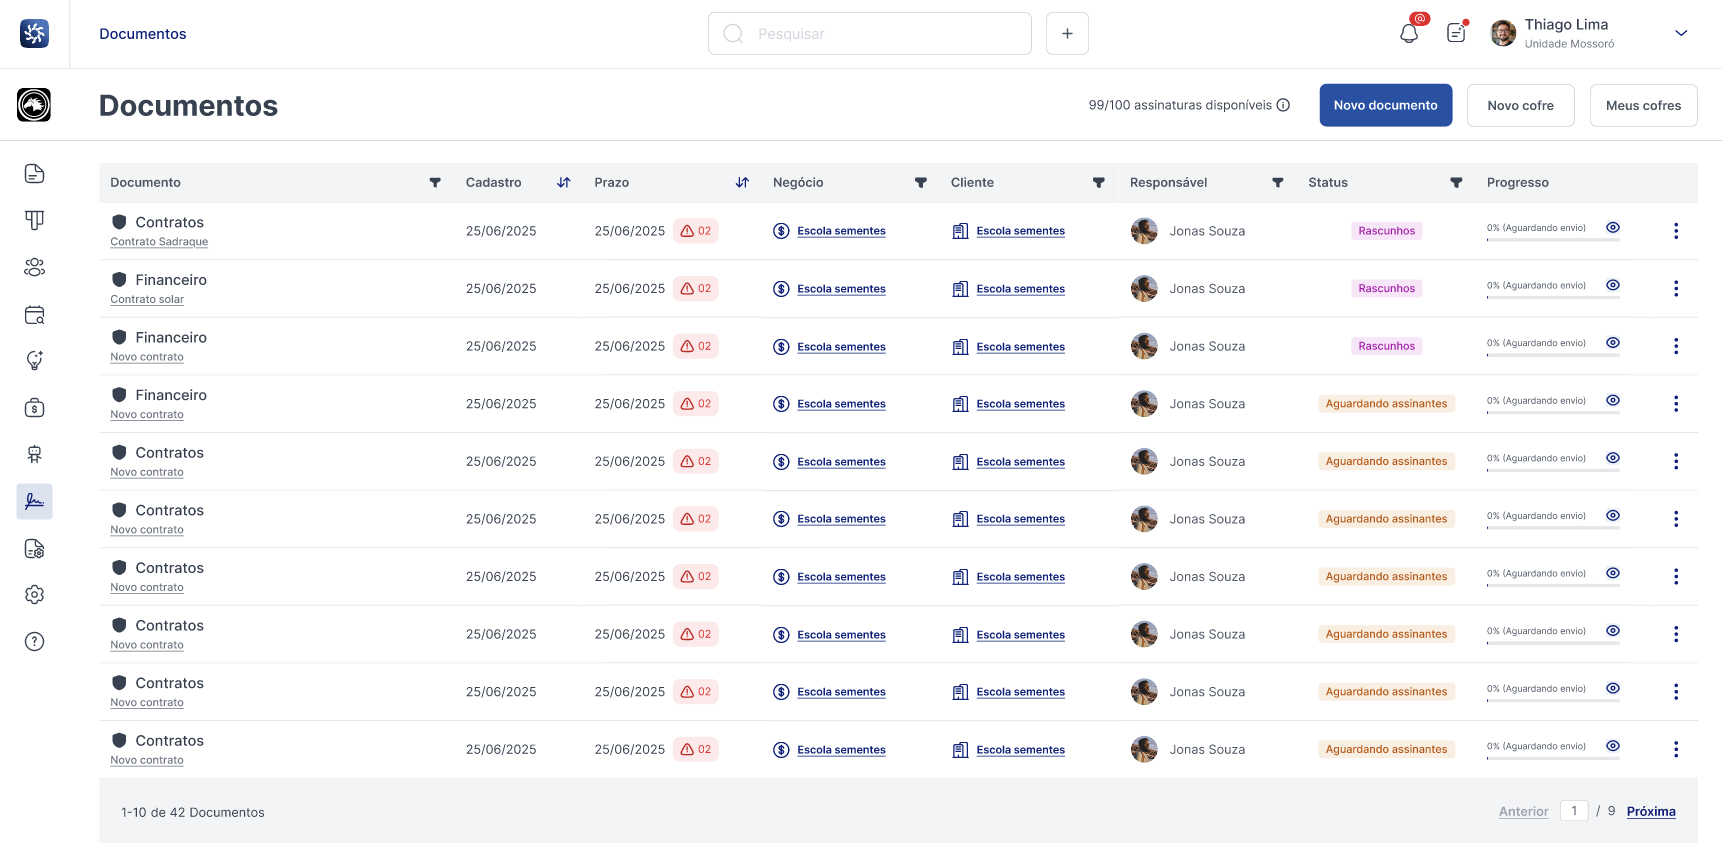This screenshot has height=864, width=1722.
Task: Click the Documentos breadcrumb in top bar
Action: click(x=143, y=34)
